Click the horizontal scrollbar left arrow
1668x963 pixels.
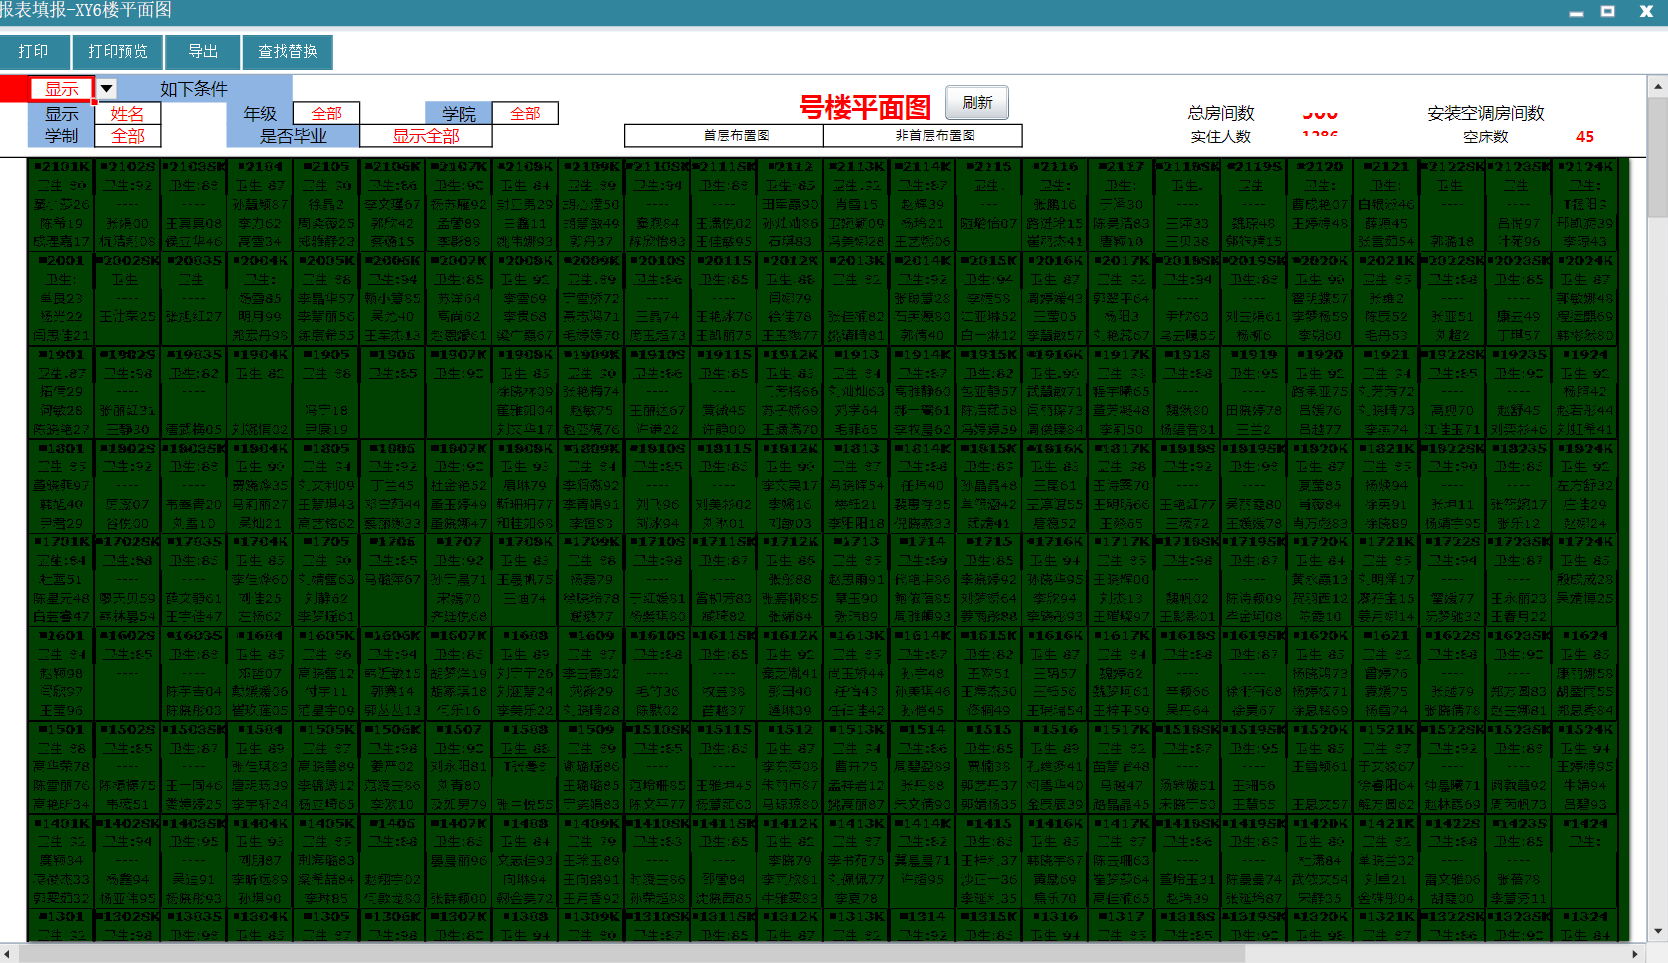(x=8, y=954)
